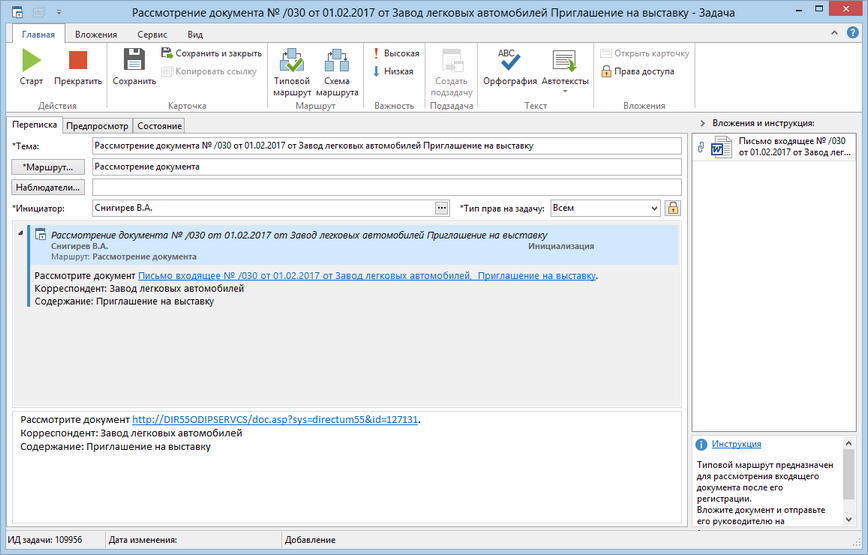Click into the Тема input field
The width and height of the screenshot is (868, 555).
tap(386, 146)
